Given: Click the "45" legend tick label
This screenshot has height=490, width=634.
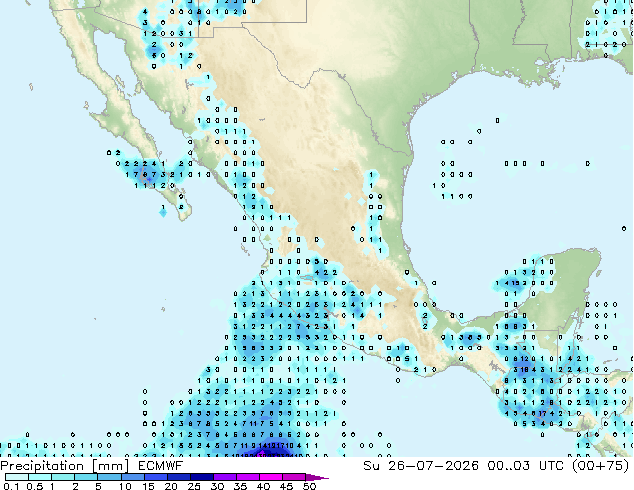Looking at the screenshot, I should tap(286, 486).
